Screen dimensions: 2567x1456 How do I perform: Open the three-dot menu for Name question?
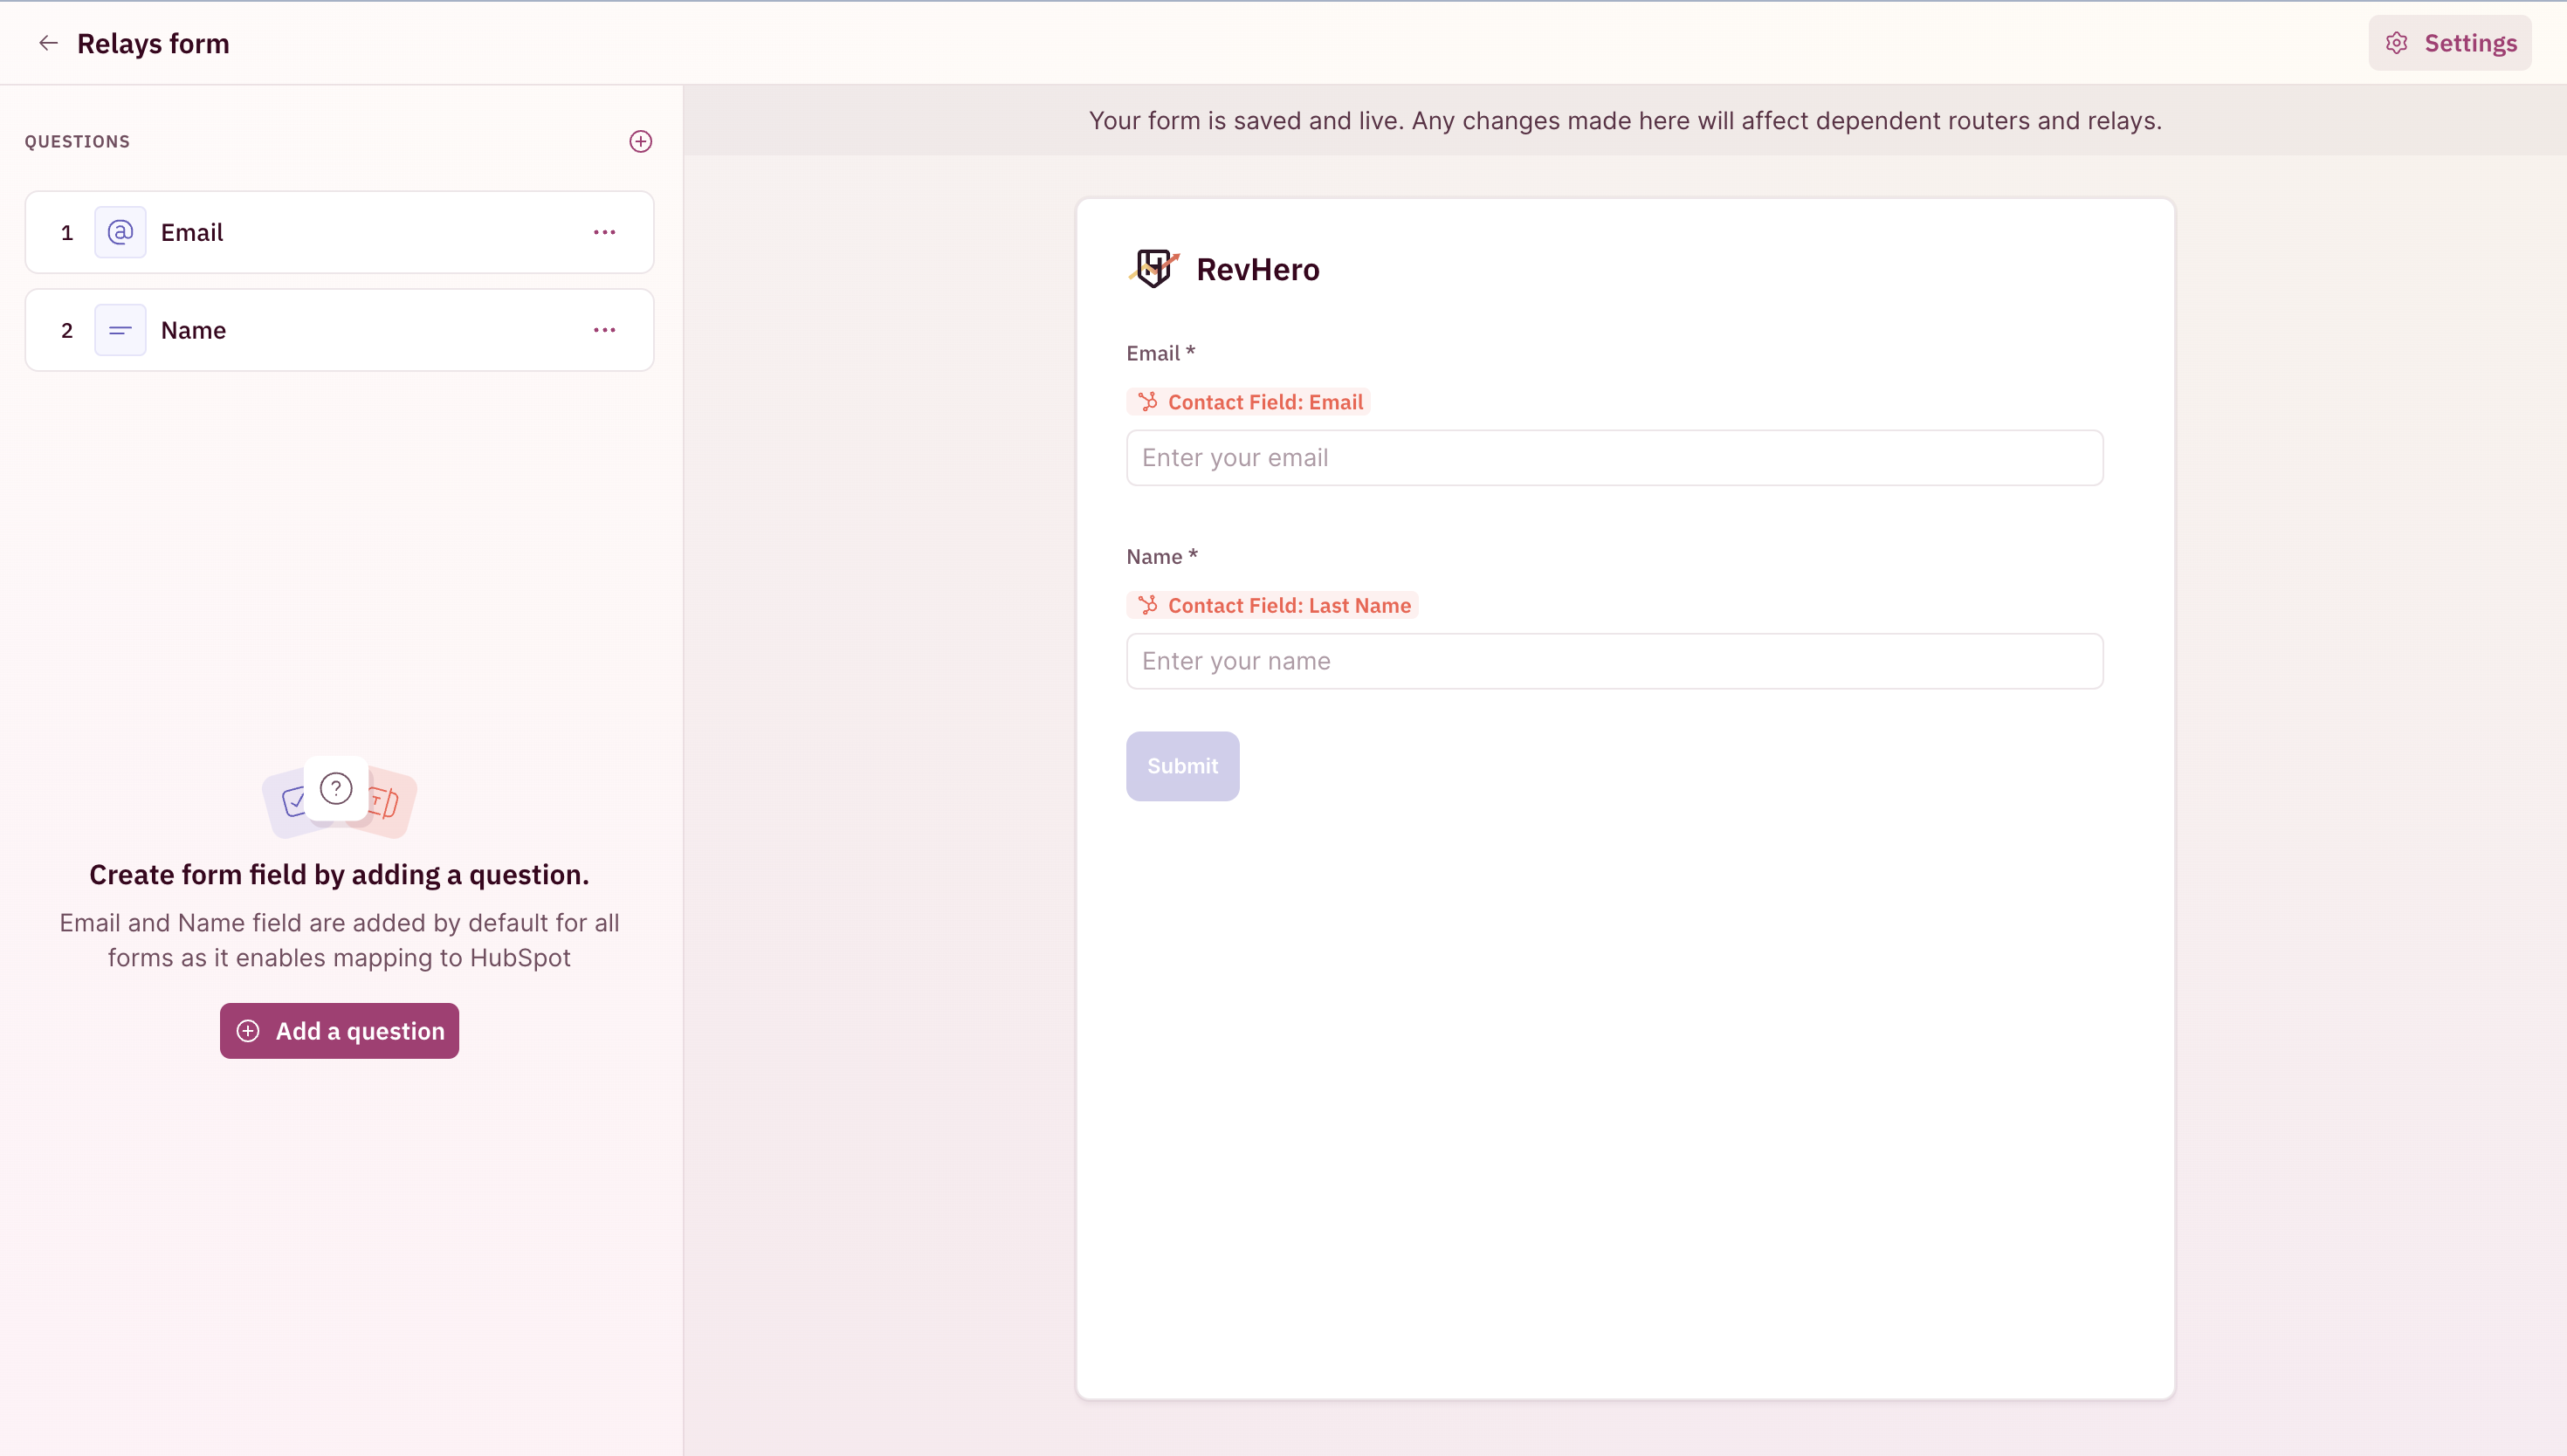pyautogui.click(x=604, y=330)
